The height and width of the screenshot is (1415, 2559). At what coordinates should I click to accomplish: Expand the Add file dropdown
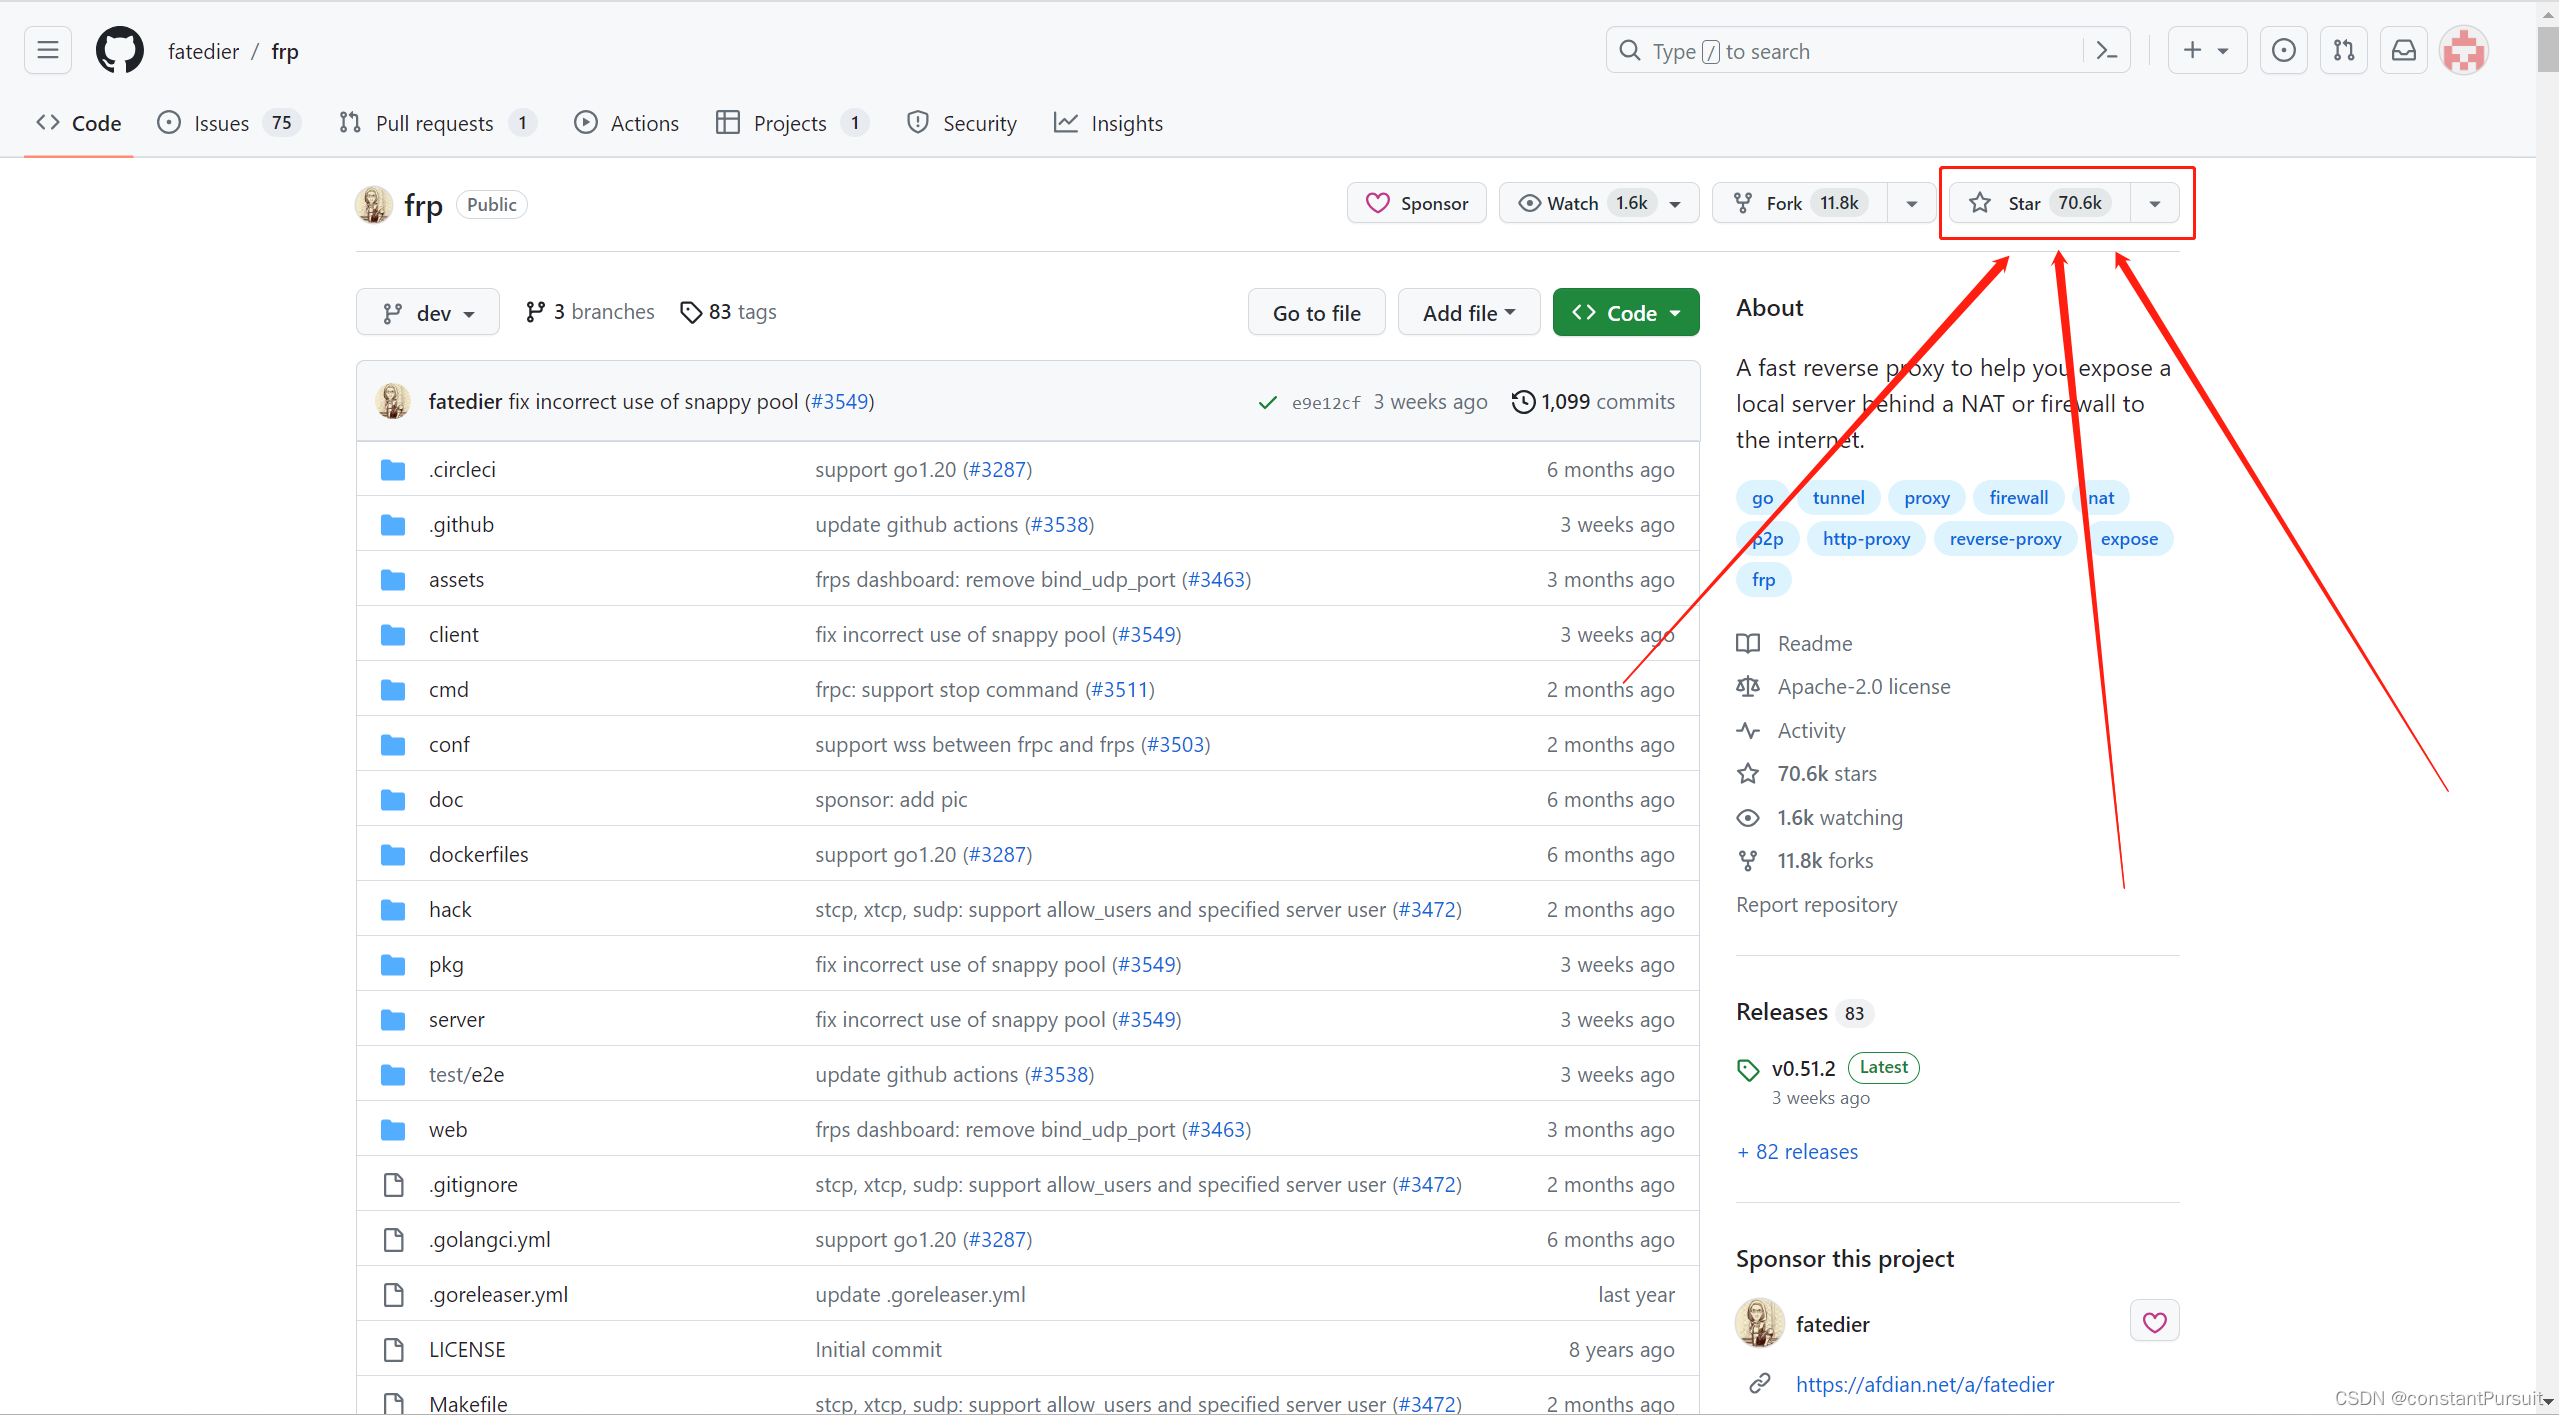pyautogui.click(x=1468, y=313)
